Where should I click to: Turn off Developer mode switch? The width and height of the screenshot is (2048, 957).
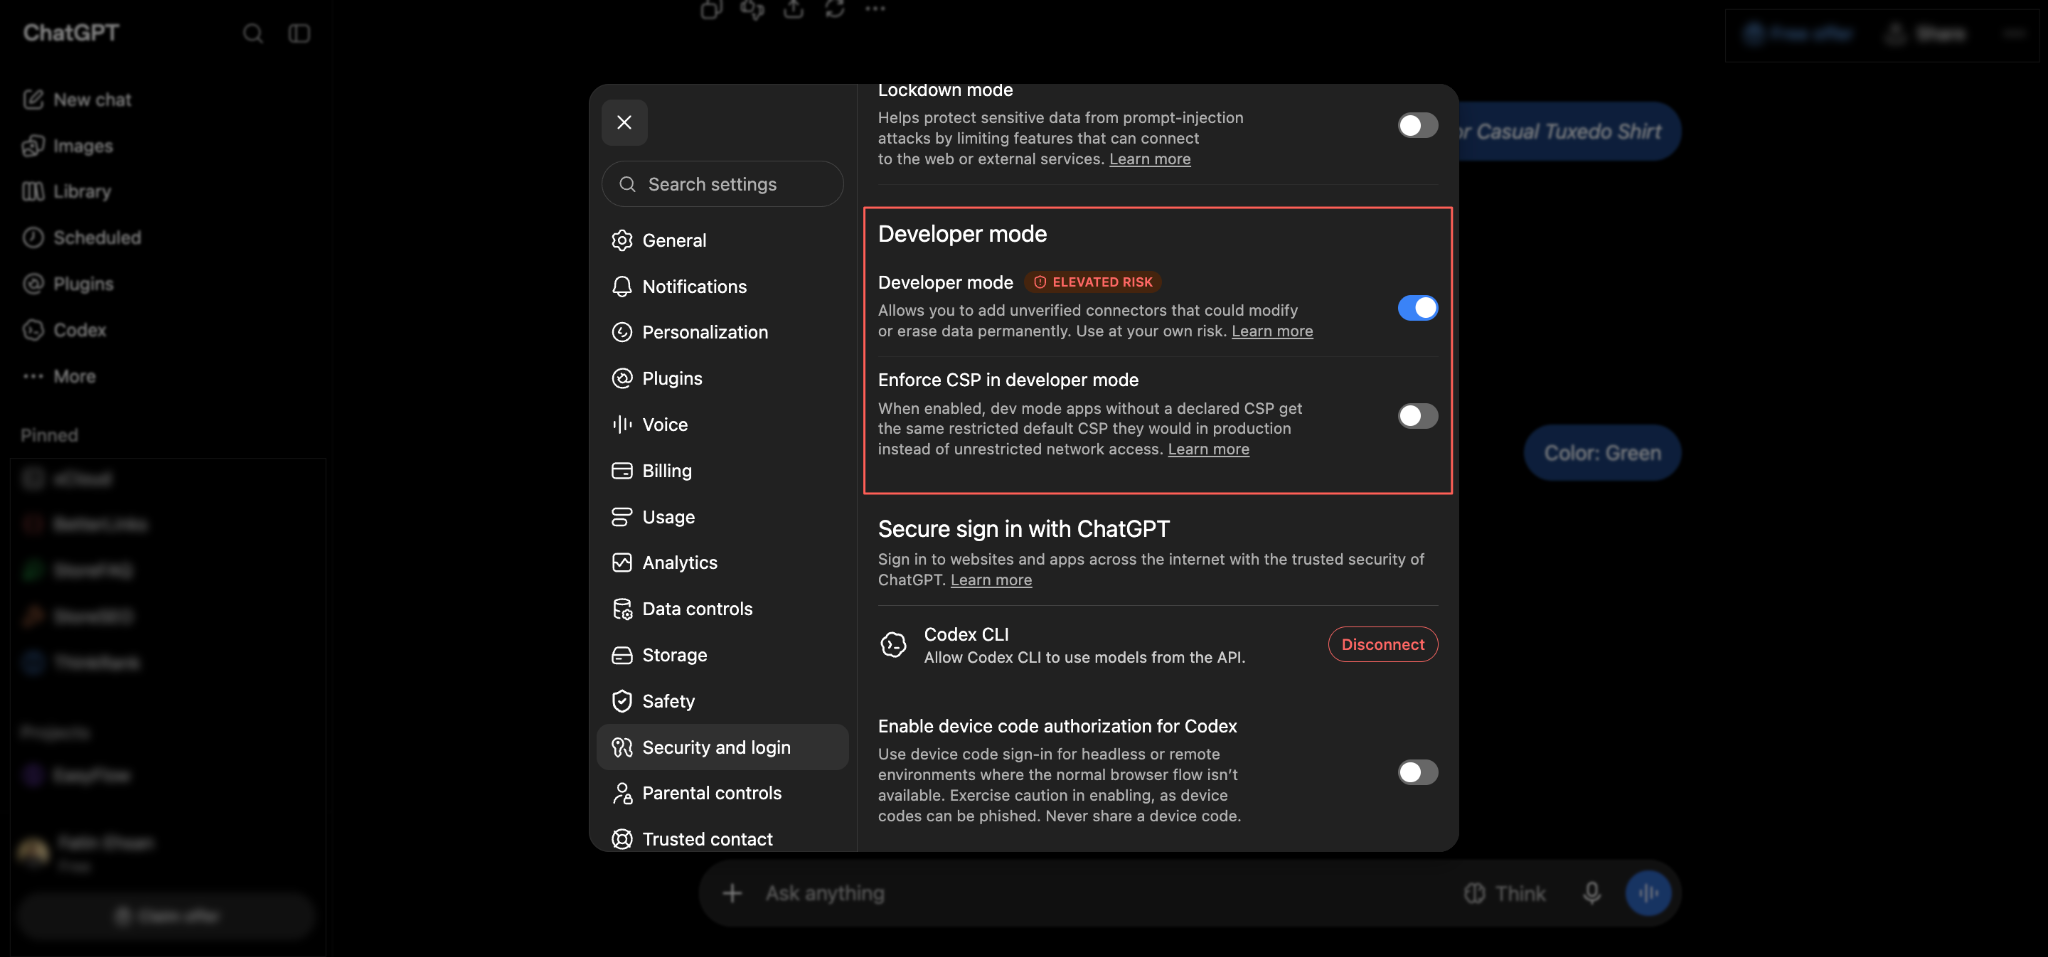[1417, 308]
